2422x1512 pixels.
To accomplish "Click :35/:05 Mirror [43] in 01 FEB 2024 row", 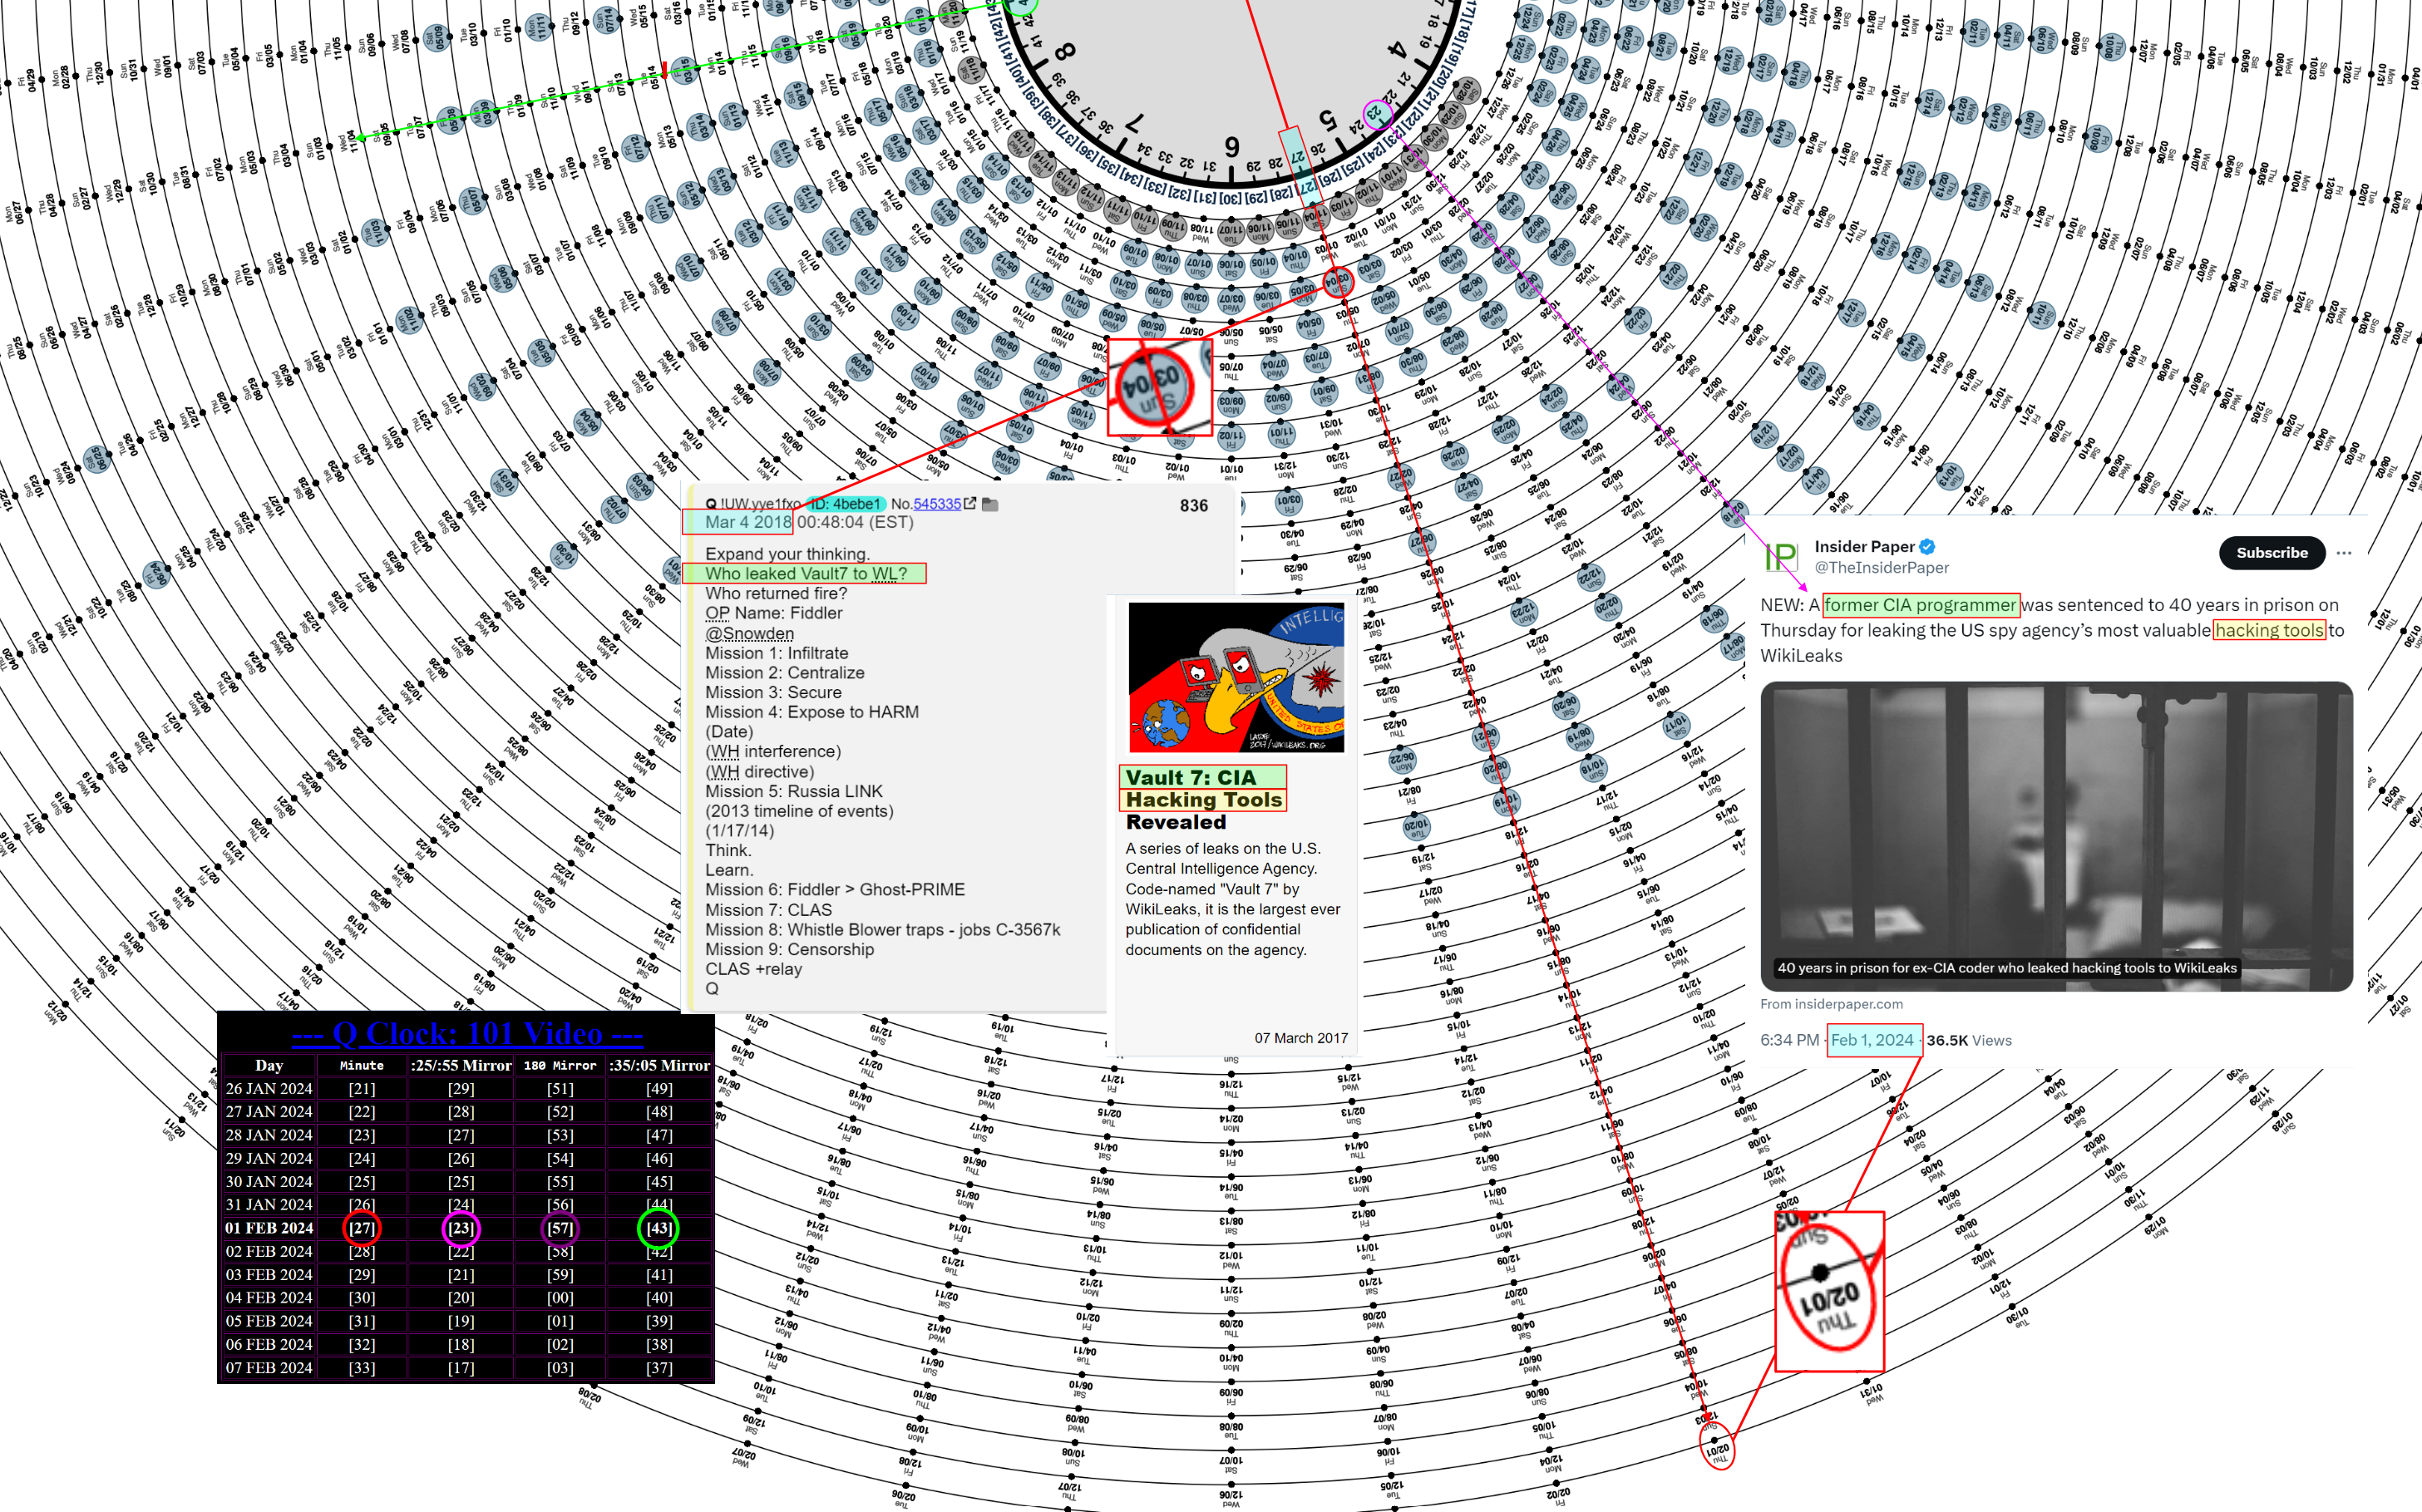I will [659, 1228].
